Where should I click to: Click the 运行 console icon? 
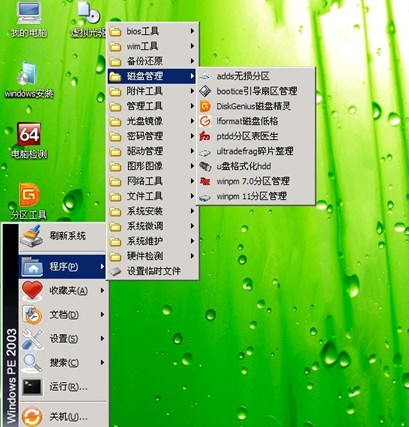pyautogui.click(x=32, y=387)
